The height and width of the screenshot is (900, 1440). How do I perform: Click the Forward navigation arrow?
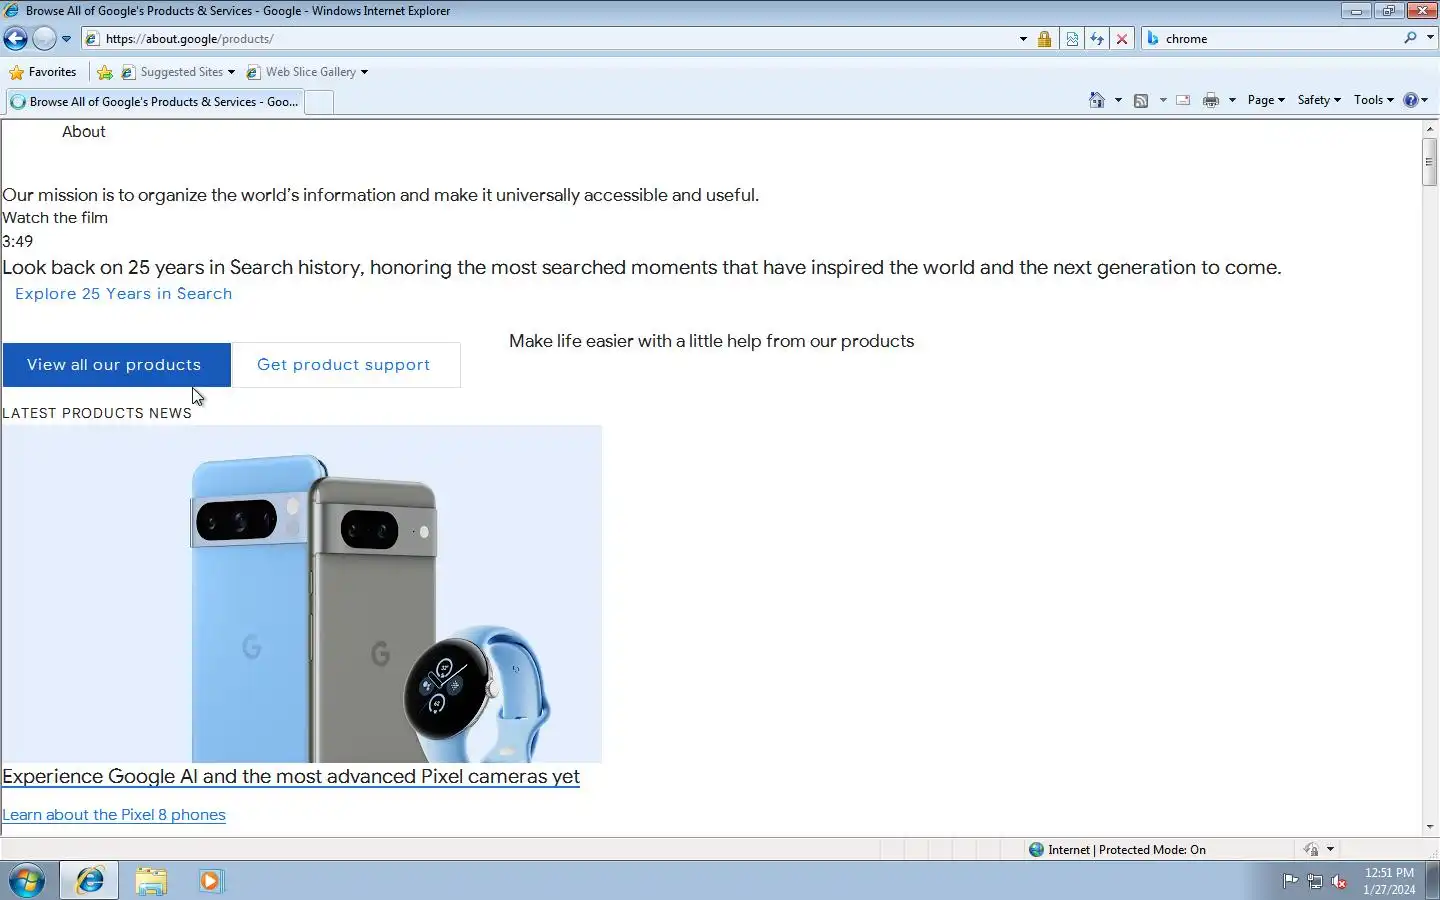click(44, 39)
